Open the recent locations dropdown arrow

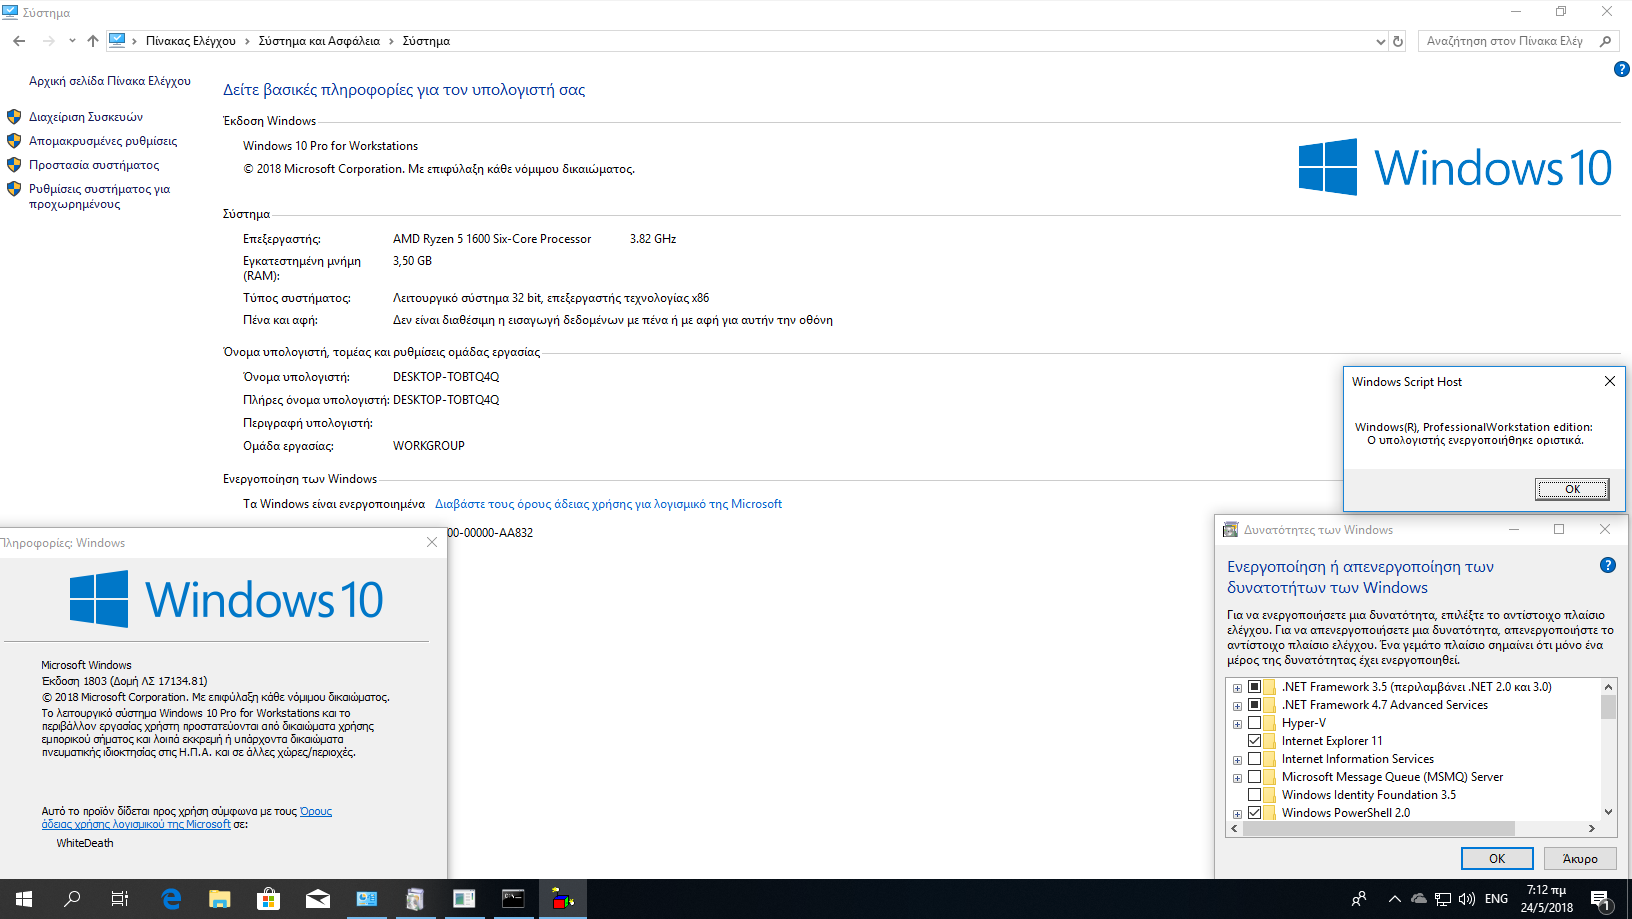72,41
